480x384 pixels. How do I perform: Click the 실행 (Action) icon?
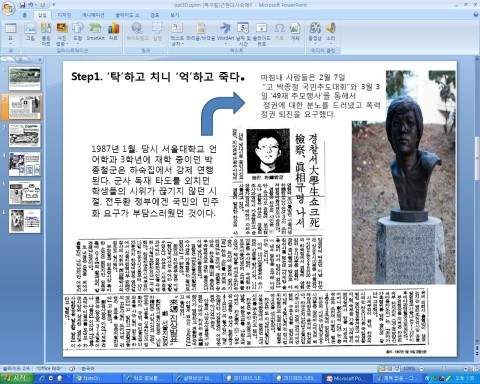click(x=157, y=32)
